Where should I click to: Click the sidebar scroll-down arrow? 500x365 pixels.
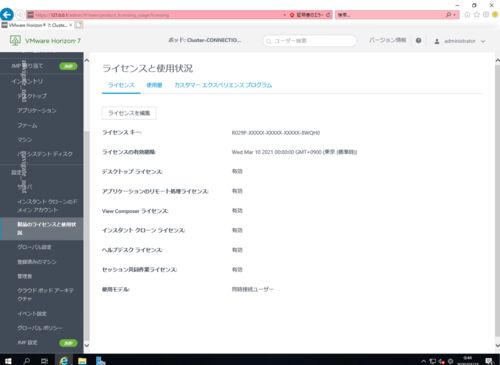(x=87, y=345)
